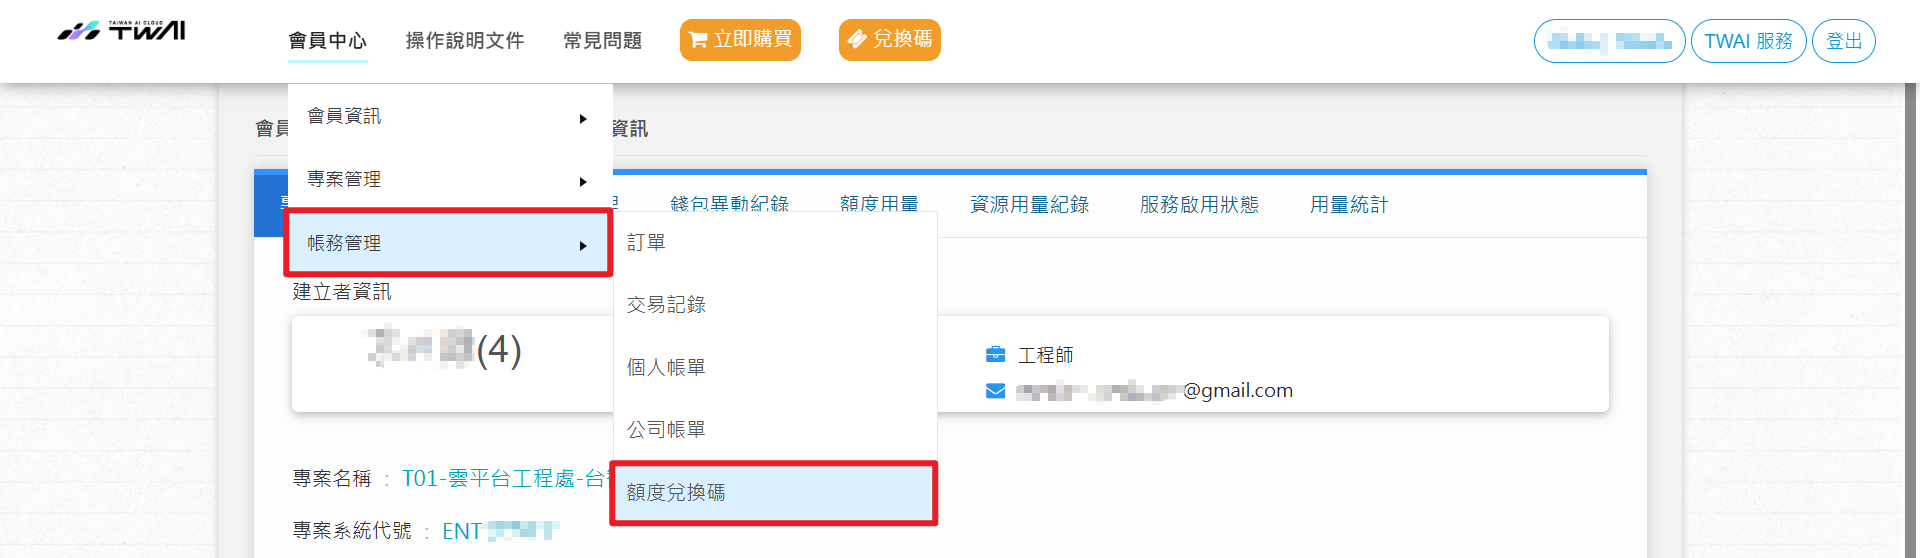This screenshot has height=558, width=1920.
Task: Click the shopping cart icon in 立即購買
Action: [x=698, y=40]
